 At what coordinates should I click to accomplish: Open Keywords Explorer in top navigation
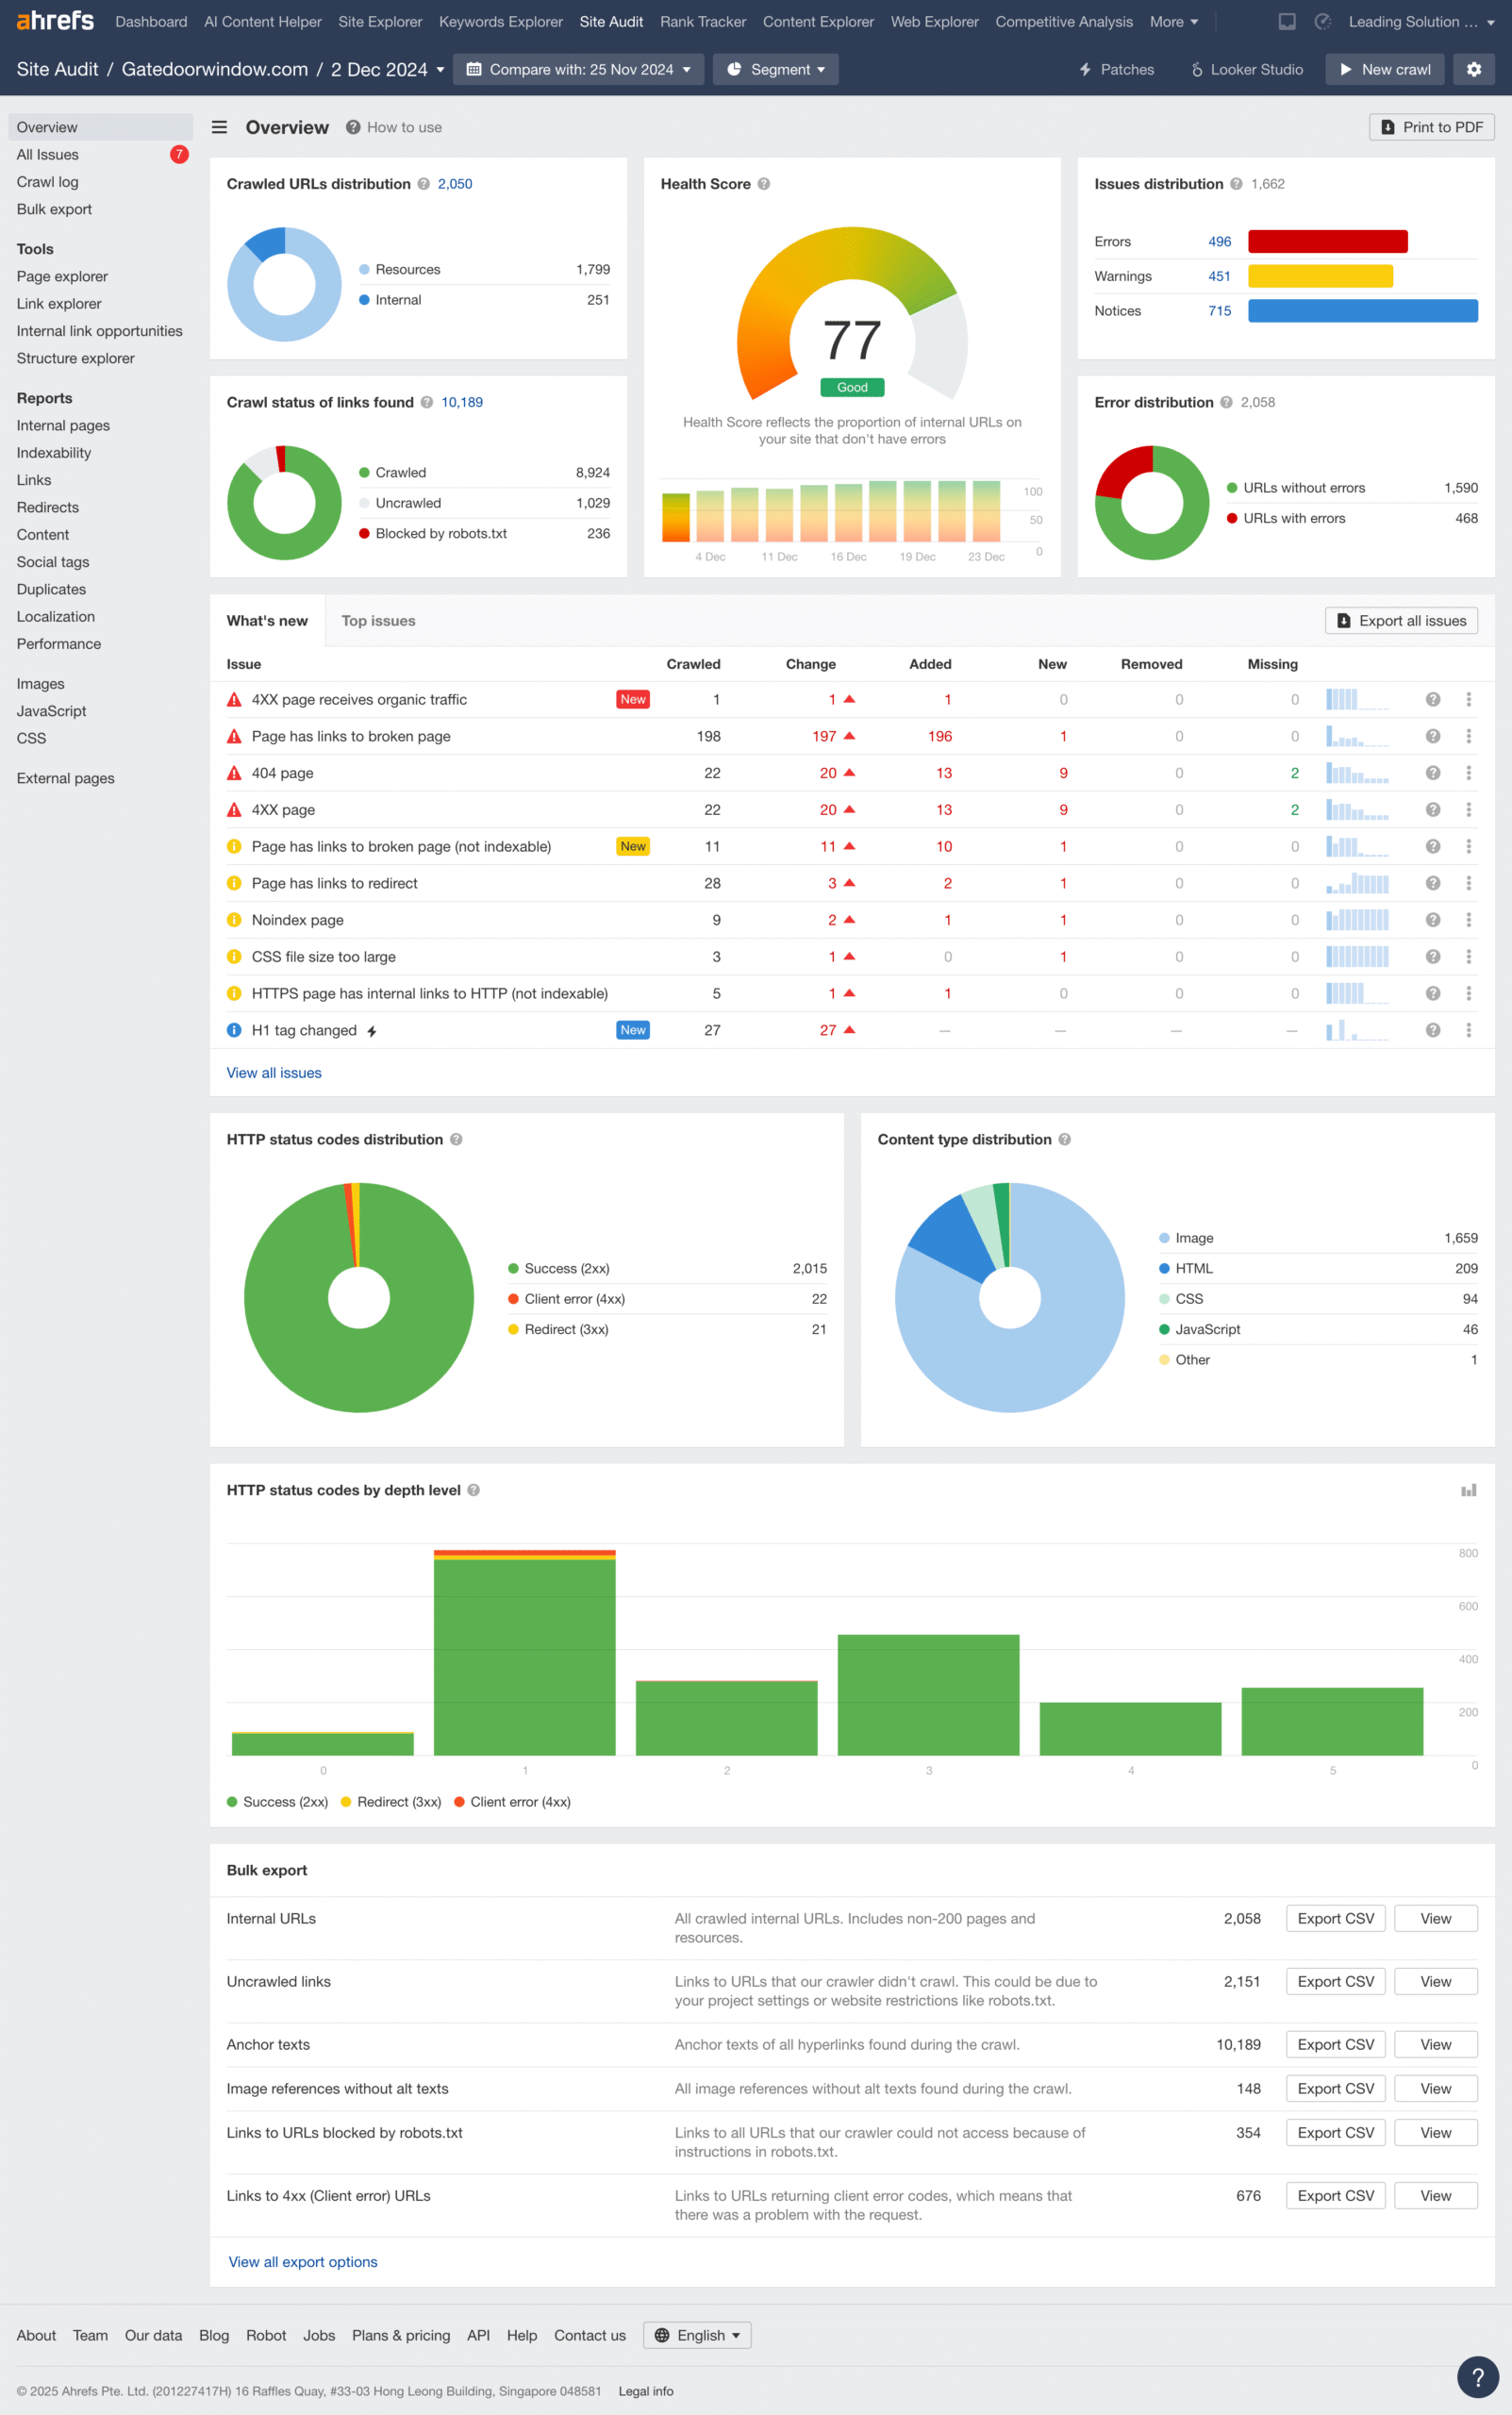click(x=500, y=22)
